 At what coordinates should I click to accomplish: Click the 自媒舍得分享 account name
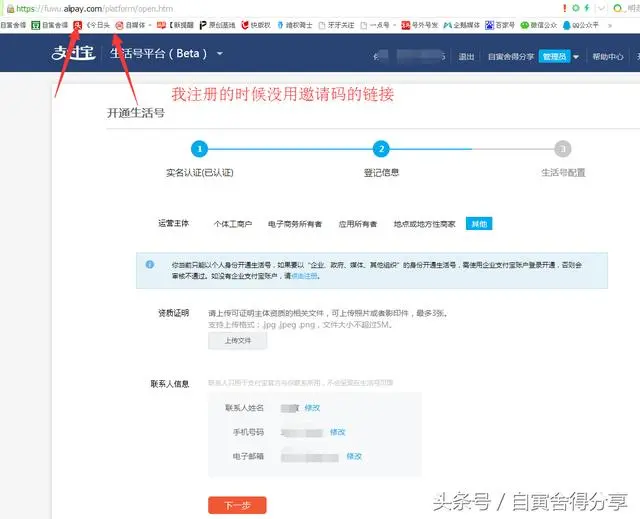coord(511,57)
